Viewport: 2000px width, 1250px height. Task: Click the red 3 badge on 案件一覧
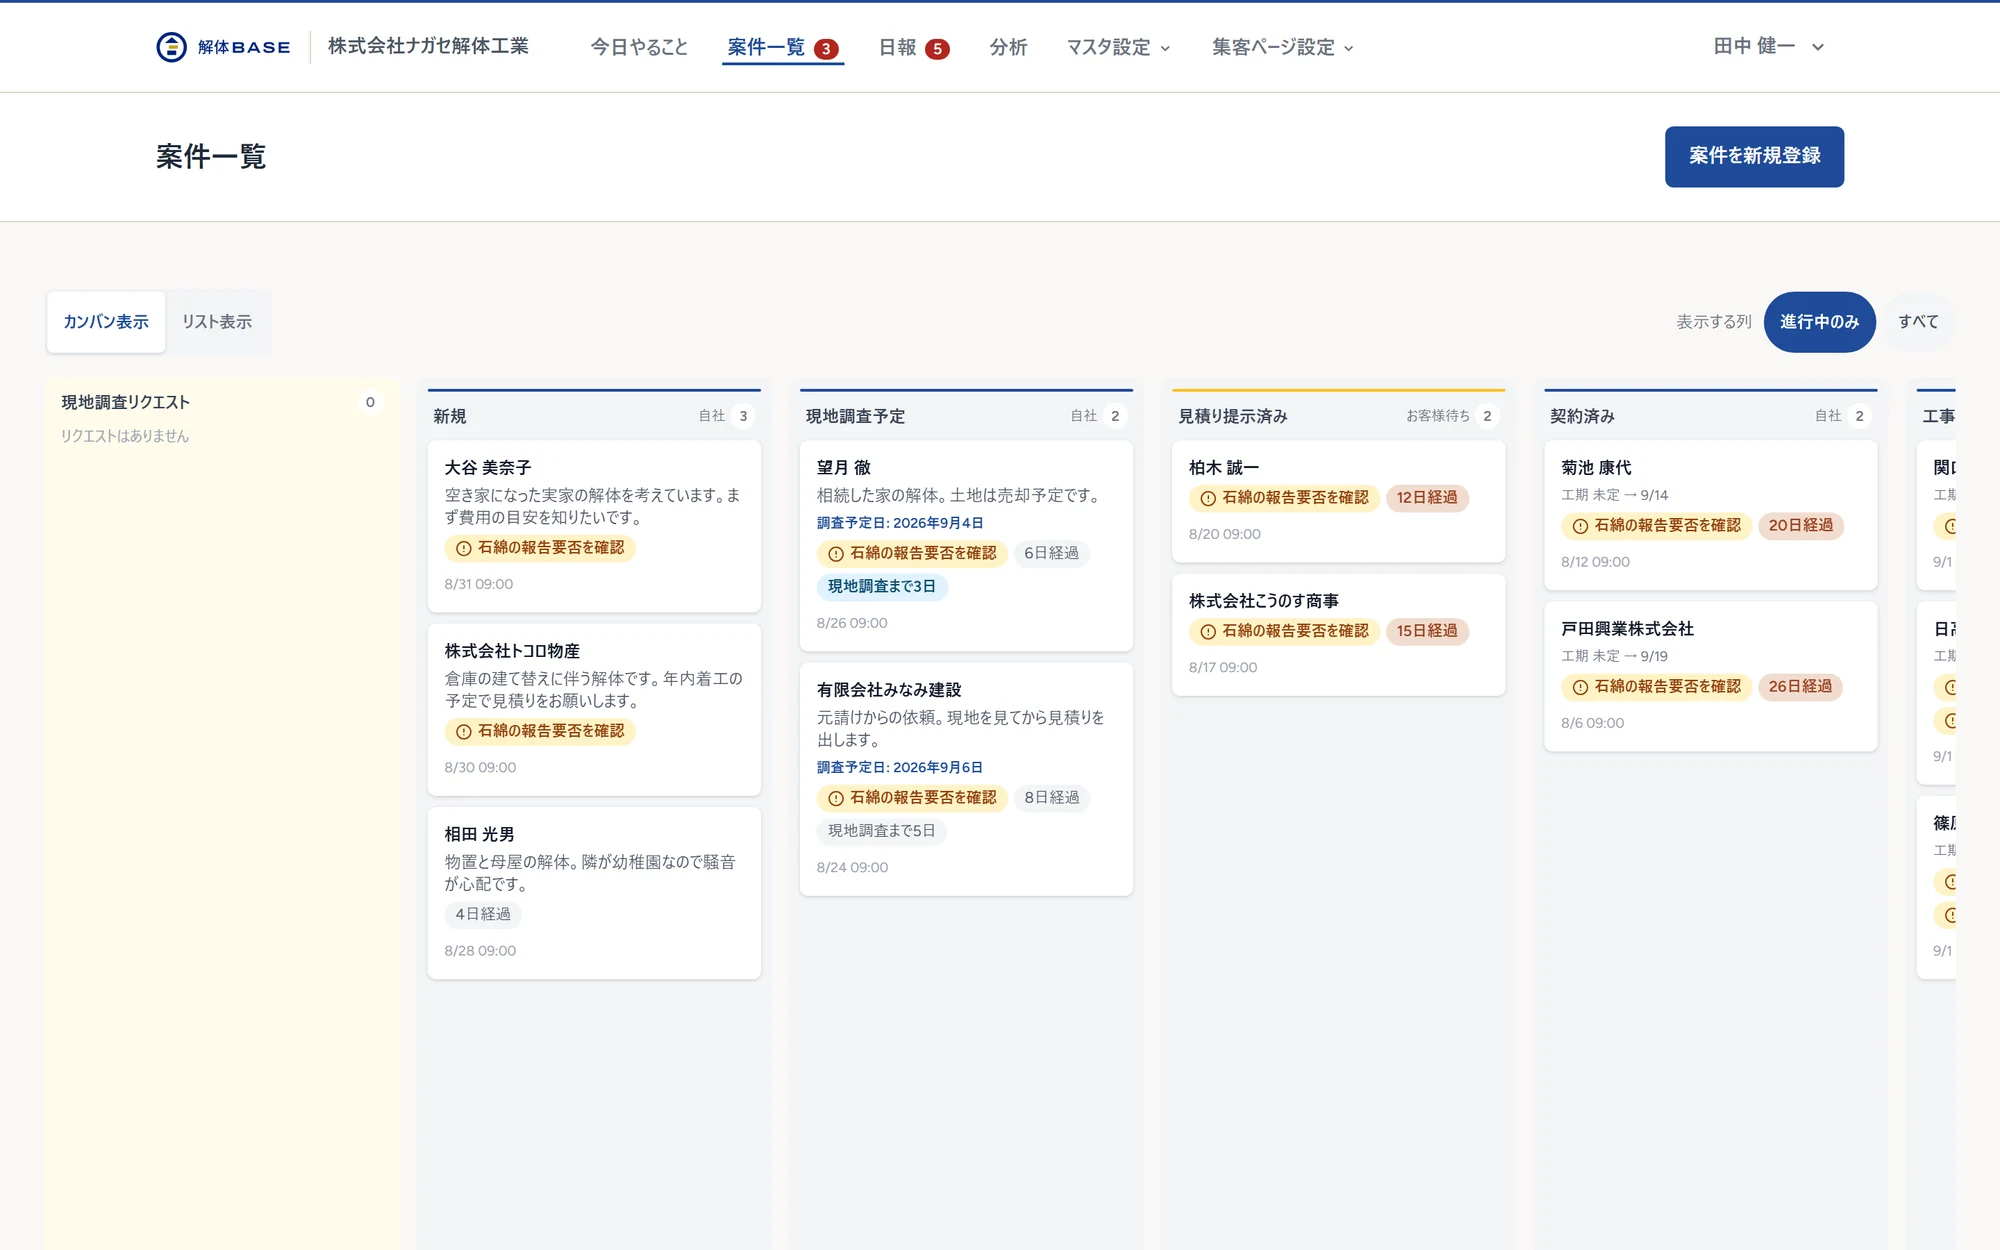point(826,49)
